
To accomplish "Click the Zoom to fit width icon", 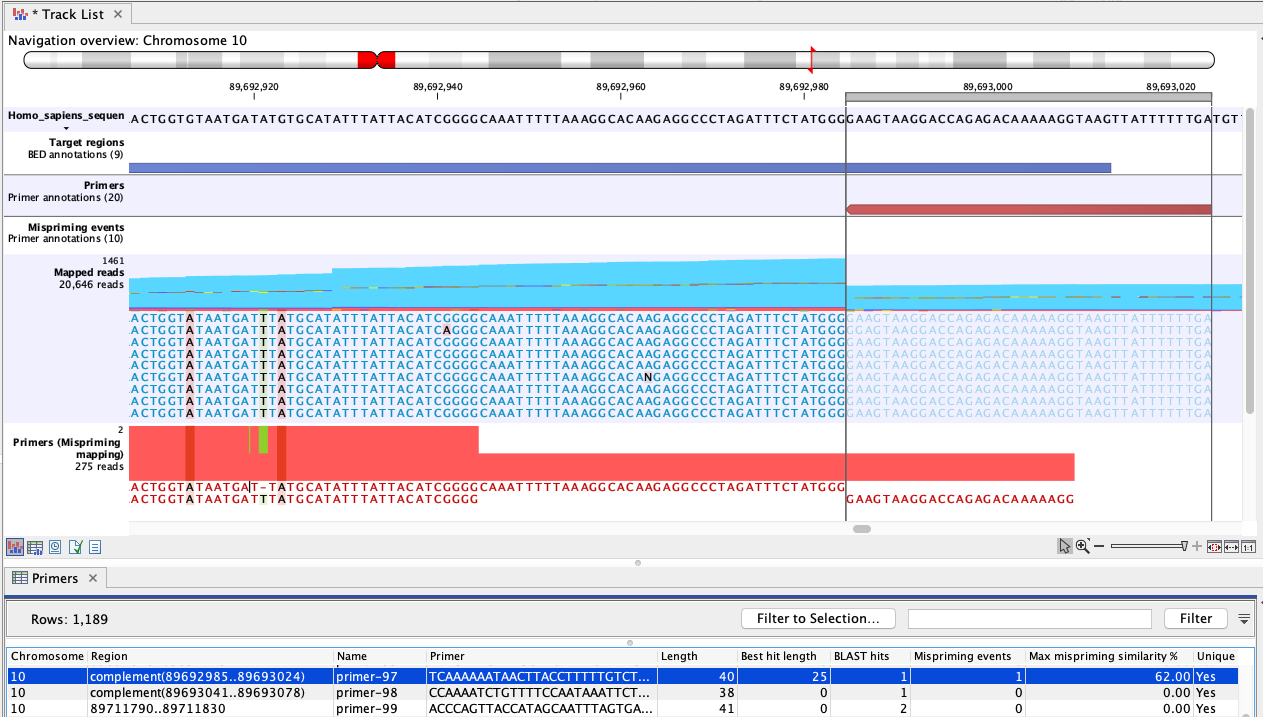I will (x=1231, y=547).
